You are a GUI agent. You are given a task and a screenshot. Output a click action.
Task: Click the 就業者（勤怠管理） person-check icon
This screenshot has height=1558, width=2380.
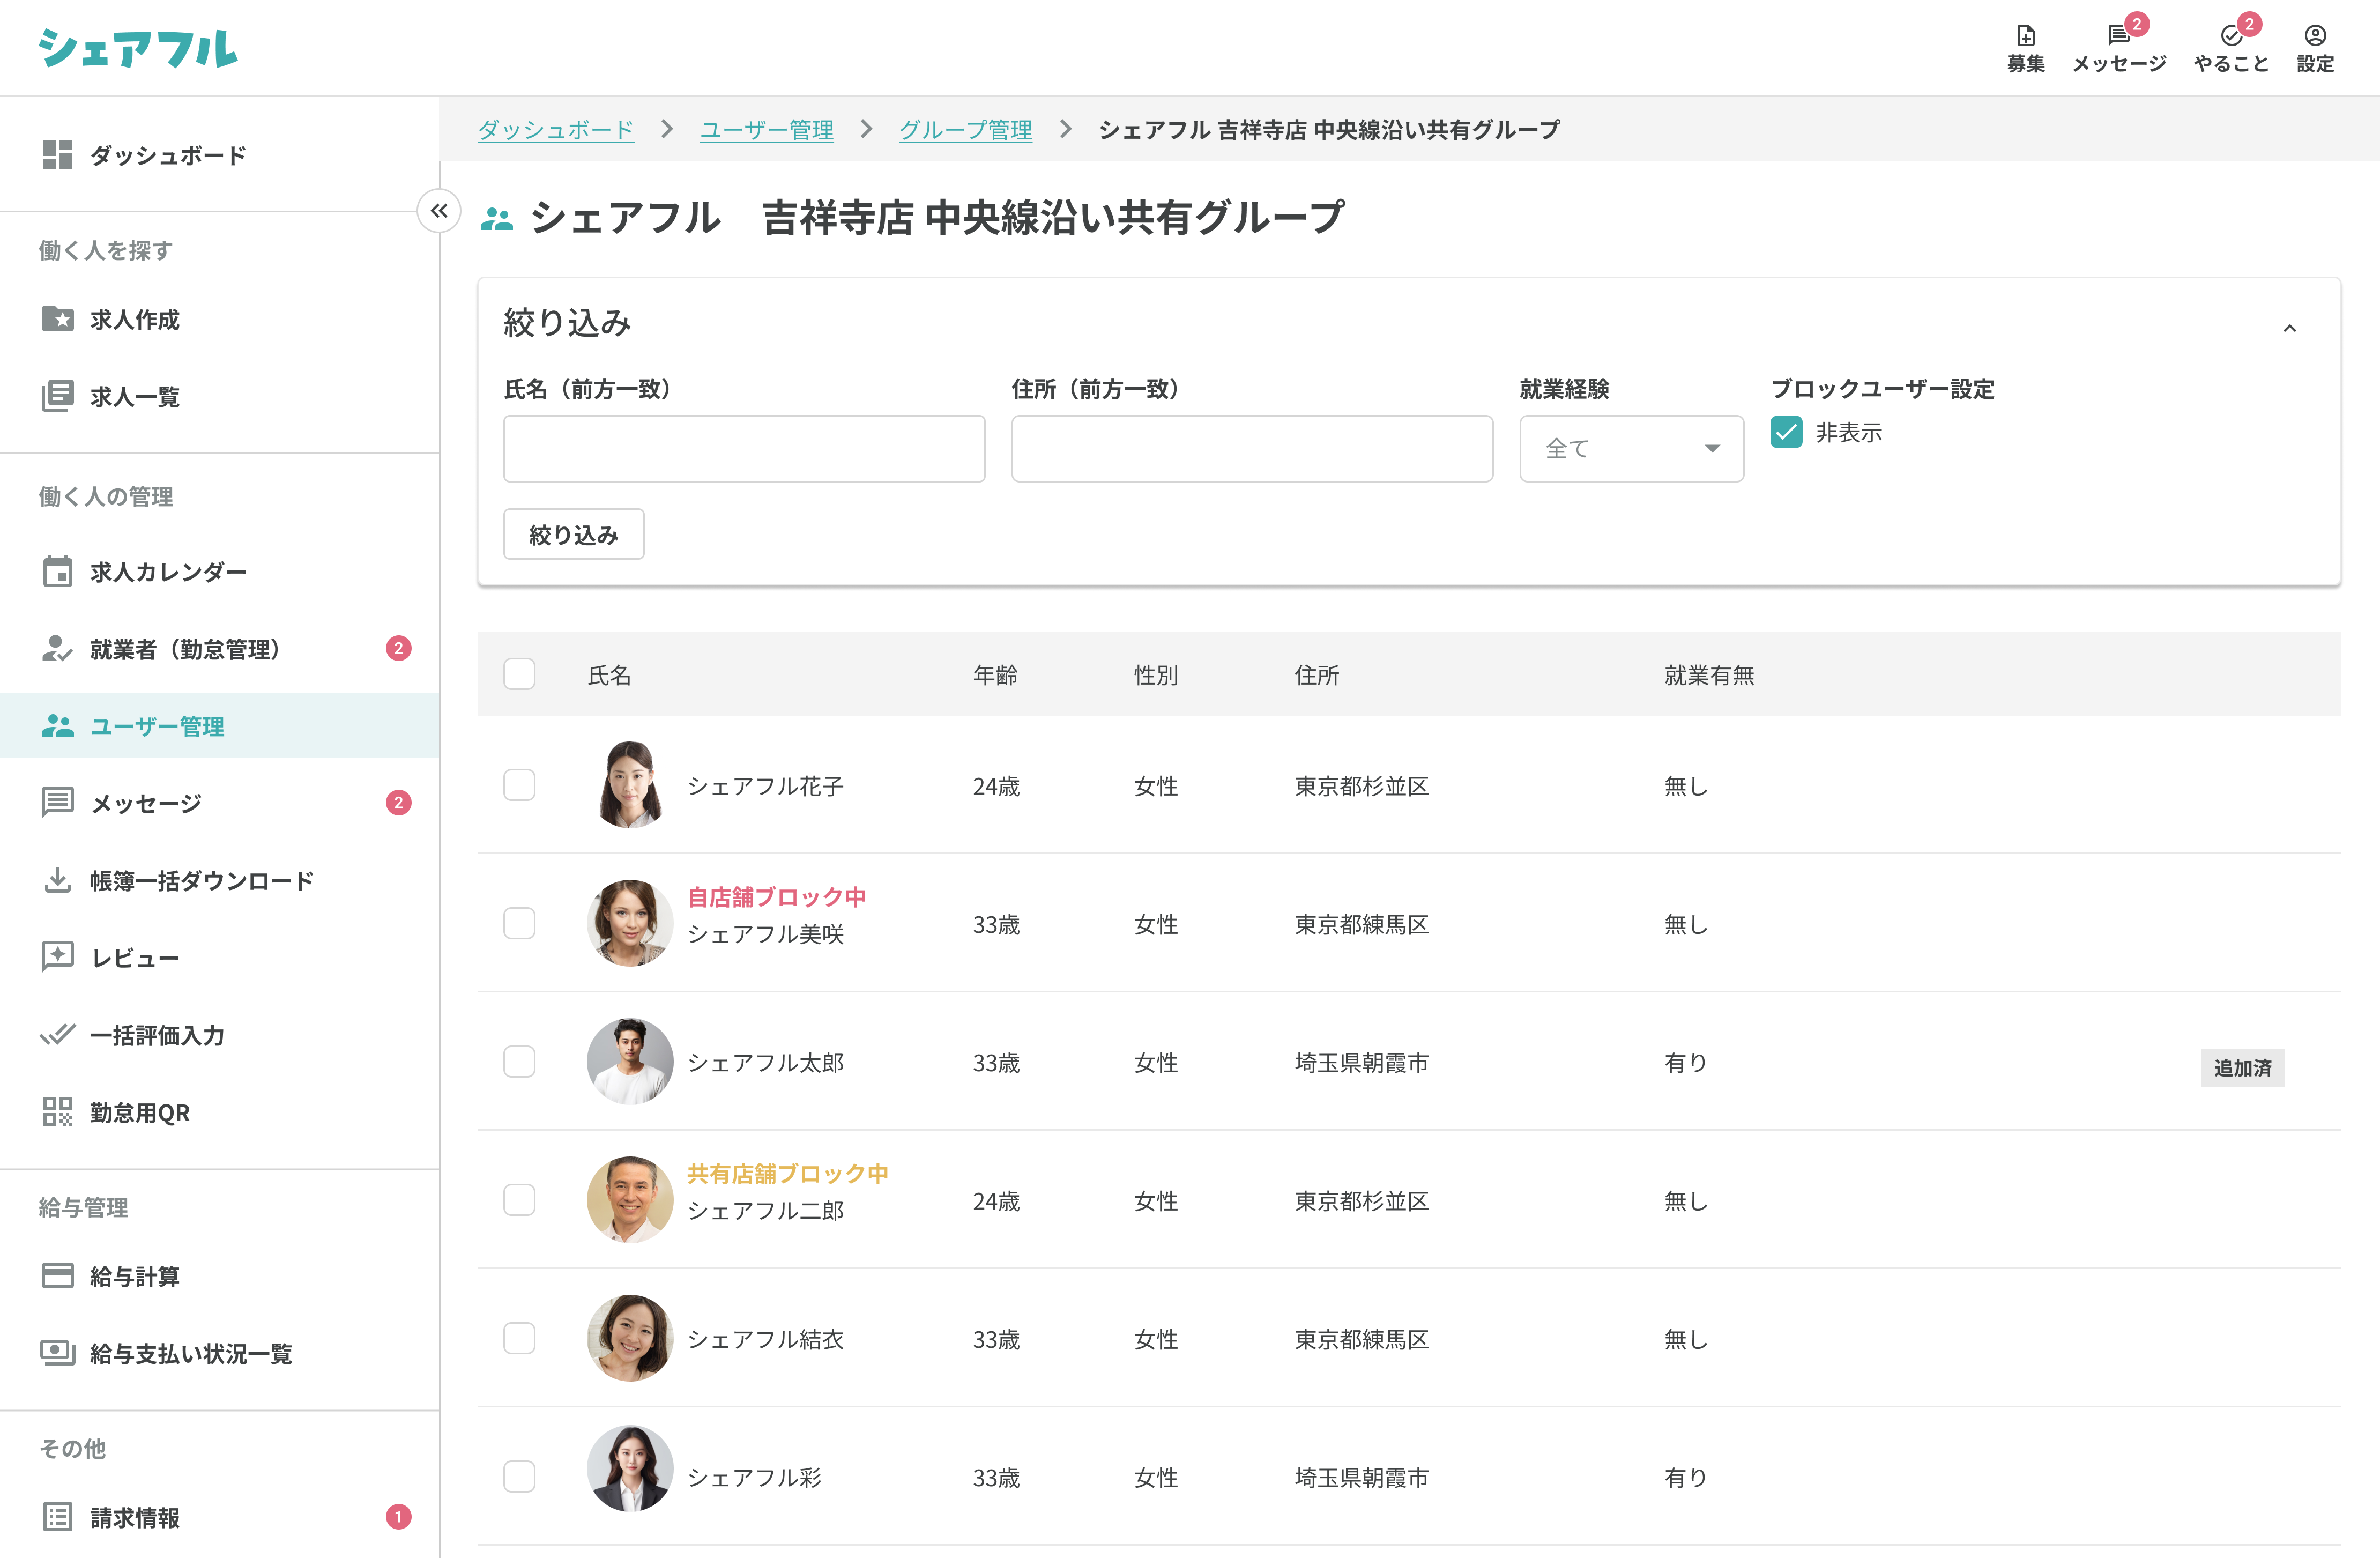pos(57,648)
